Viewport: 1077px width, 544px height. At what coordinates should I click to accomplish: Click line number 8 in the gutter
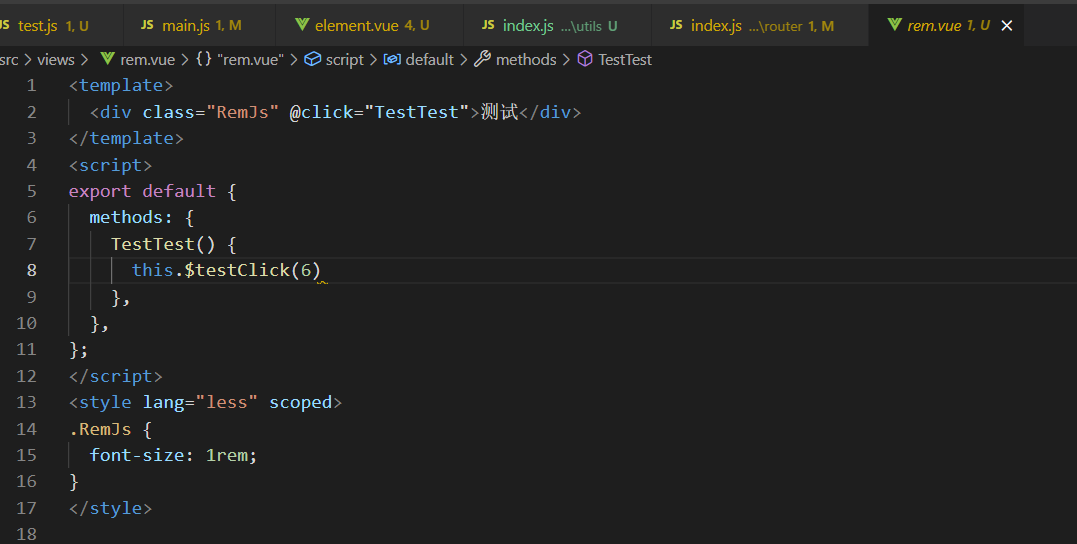32,270
